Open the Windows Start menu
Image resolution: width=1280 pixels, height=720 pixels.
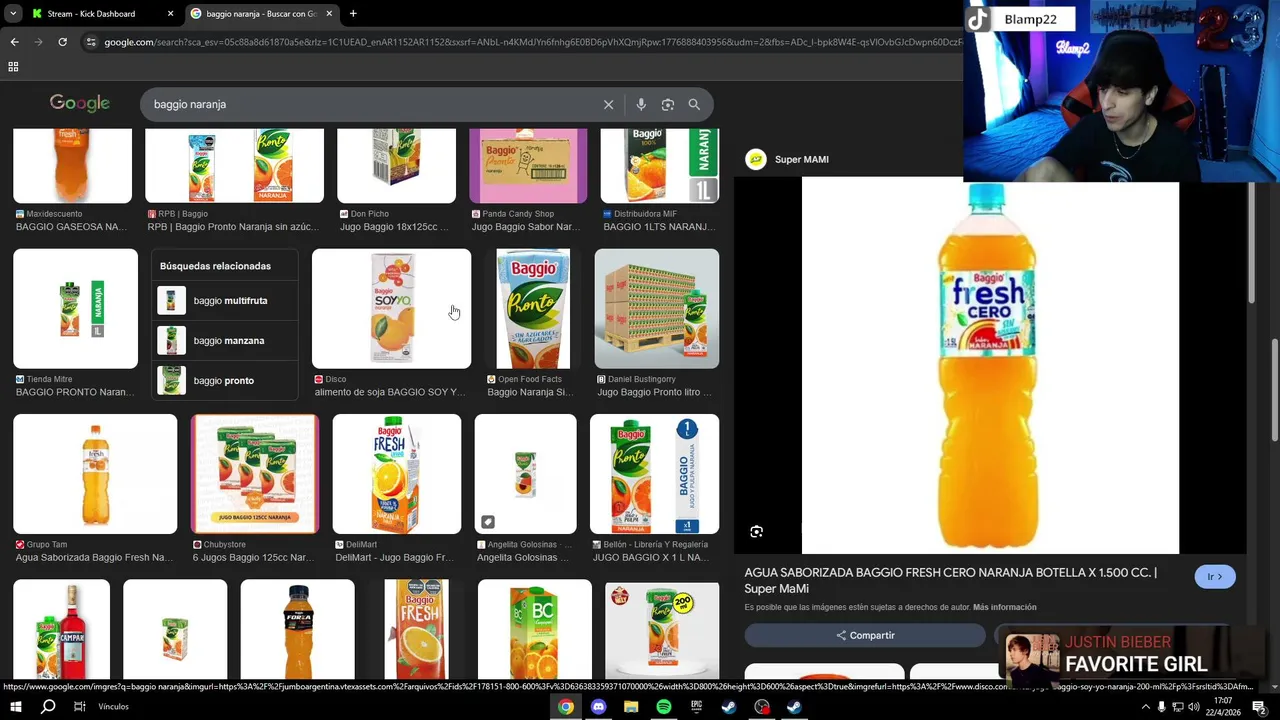15,707
